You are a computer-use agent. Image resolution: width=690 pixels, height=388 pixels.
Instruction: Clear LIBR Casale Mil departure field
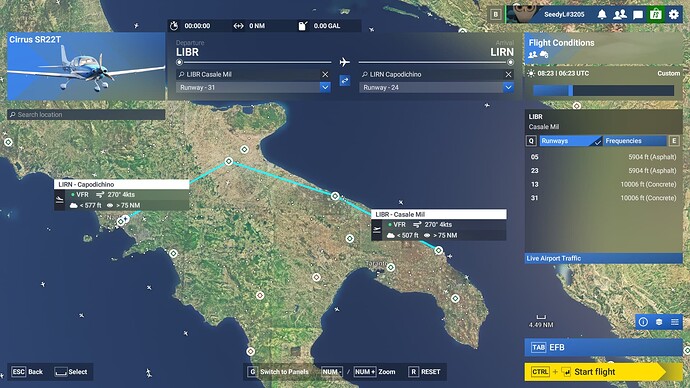tap(325, 74)
